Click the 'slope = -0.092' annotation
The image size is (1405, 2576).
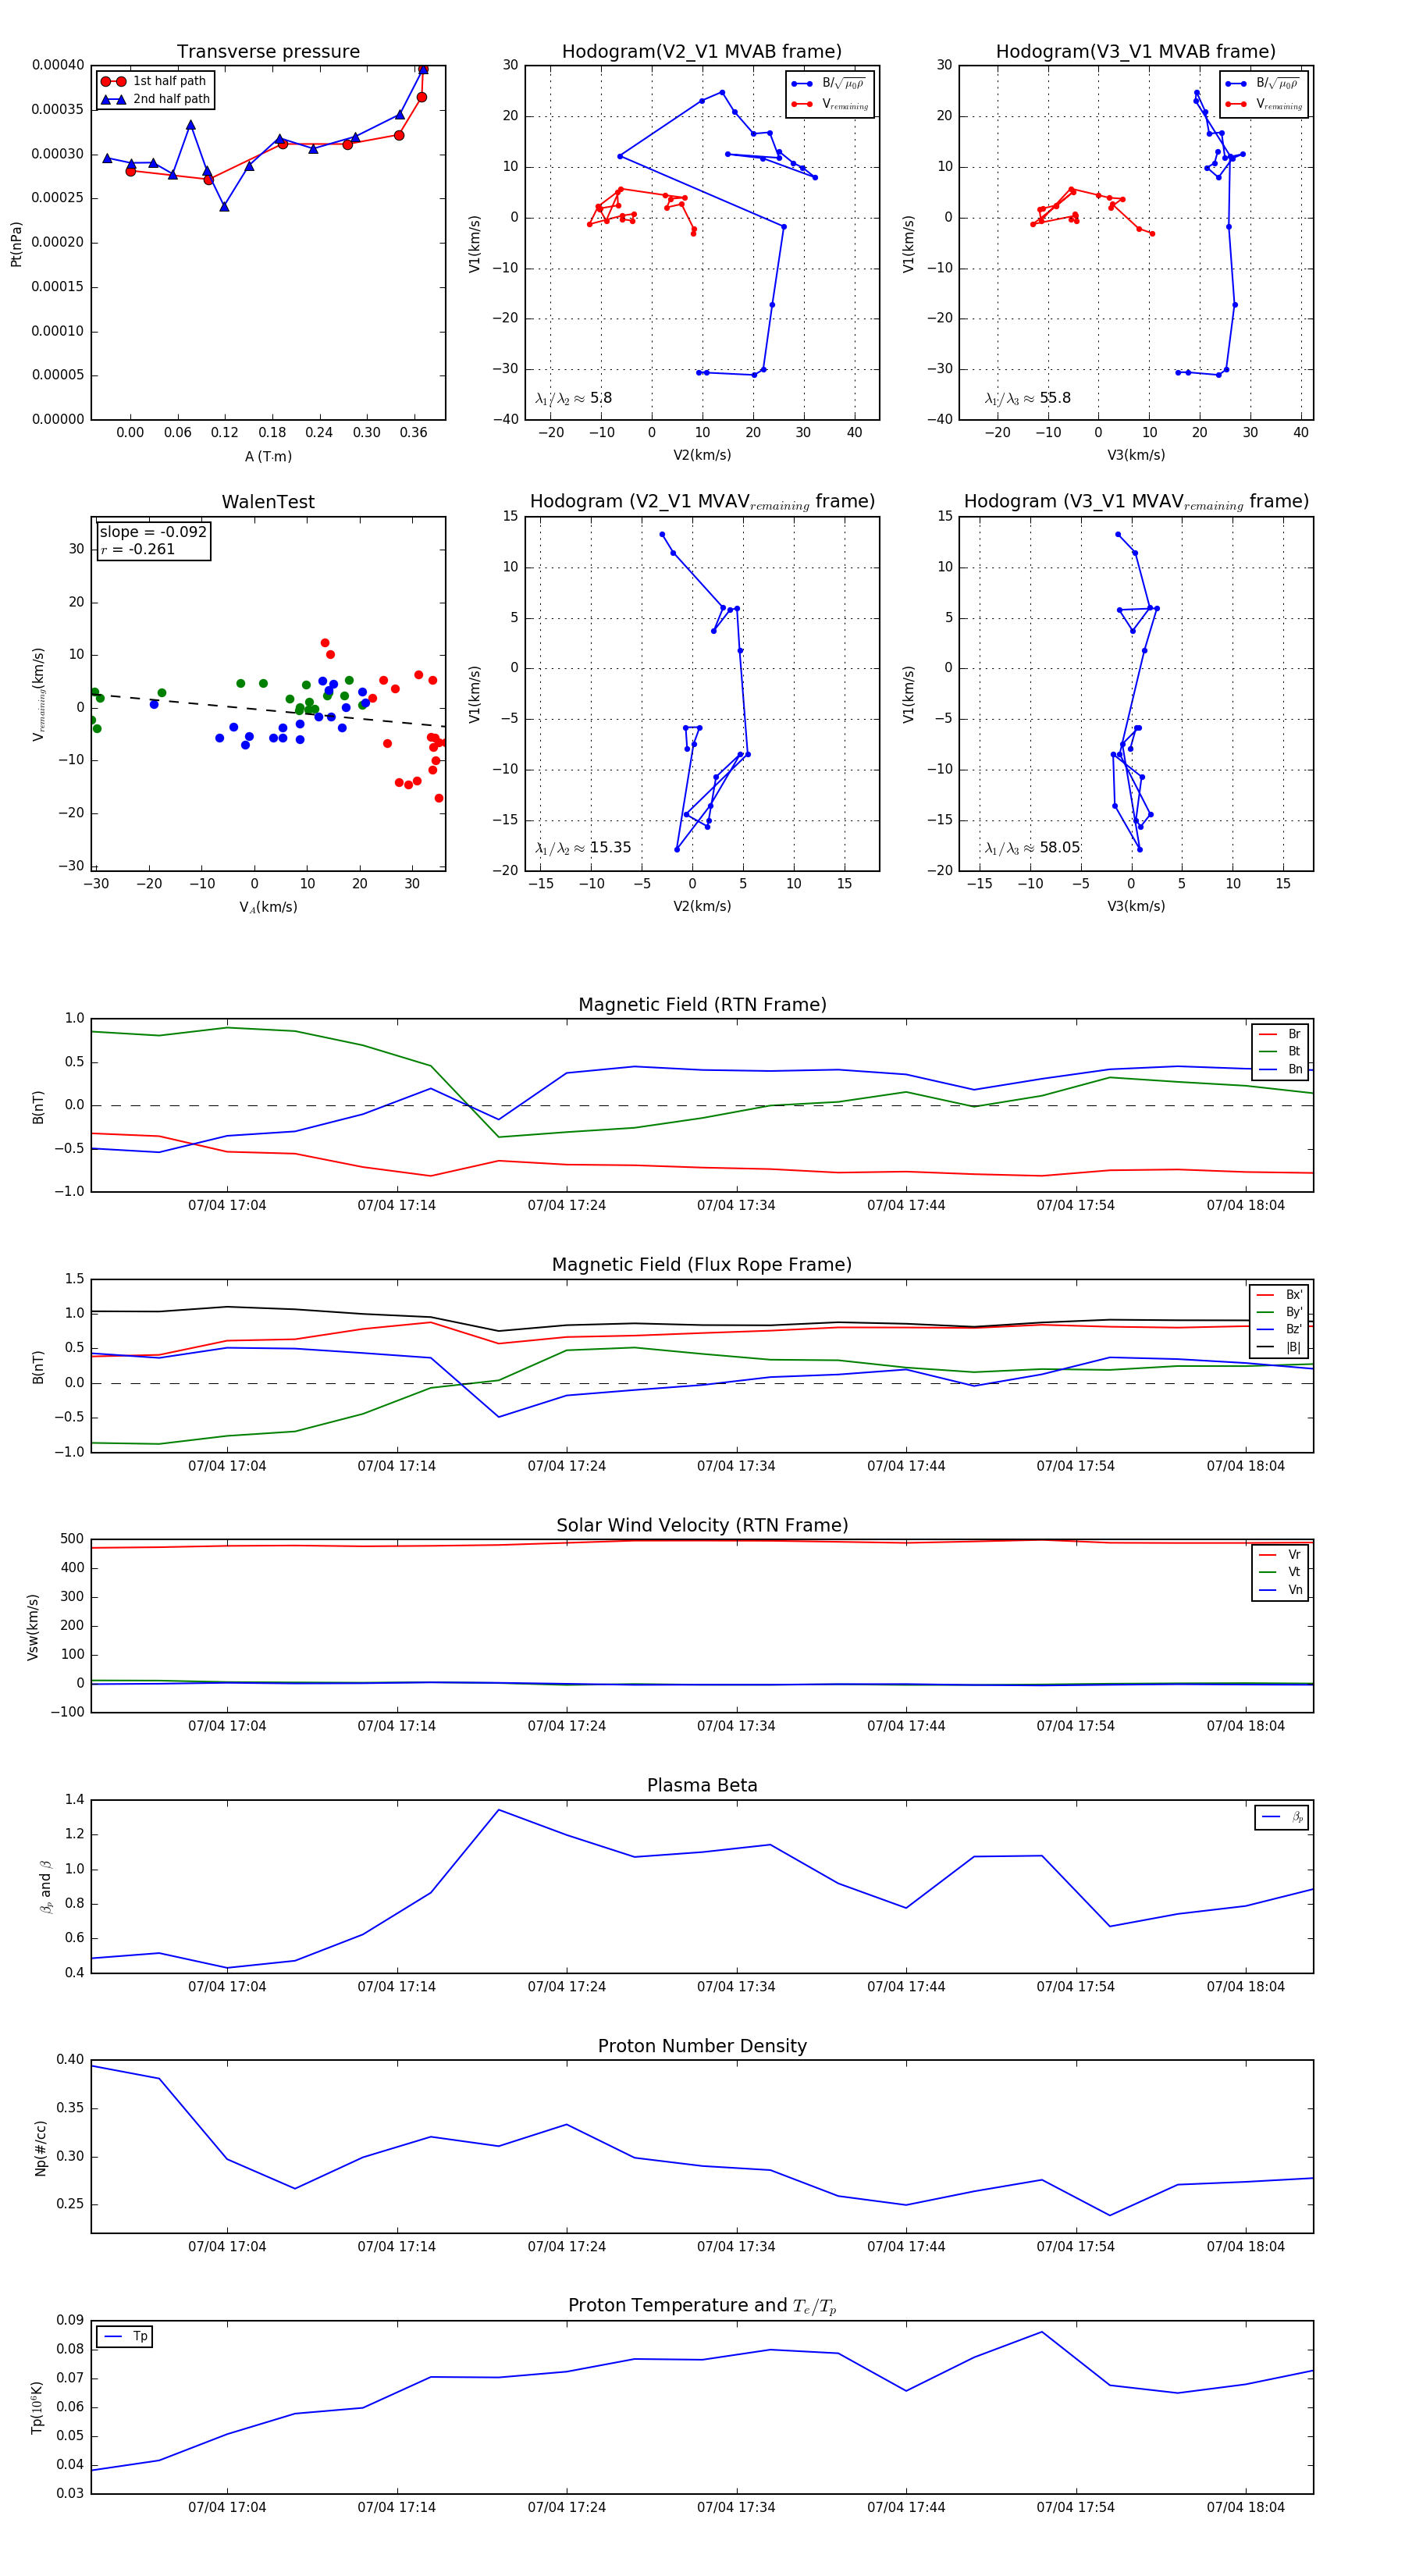tap(153, 532)
